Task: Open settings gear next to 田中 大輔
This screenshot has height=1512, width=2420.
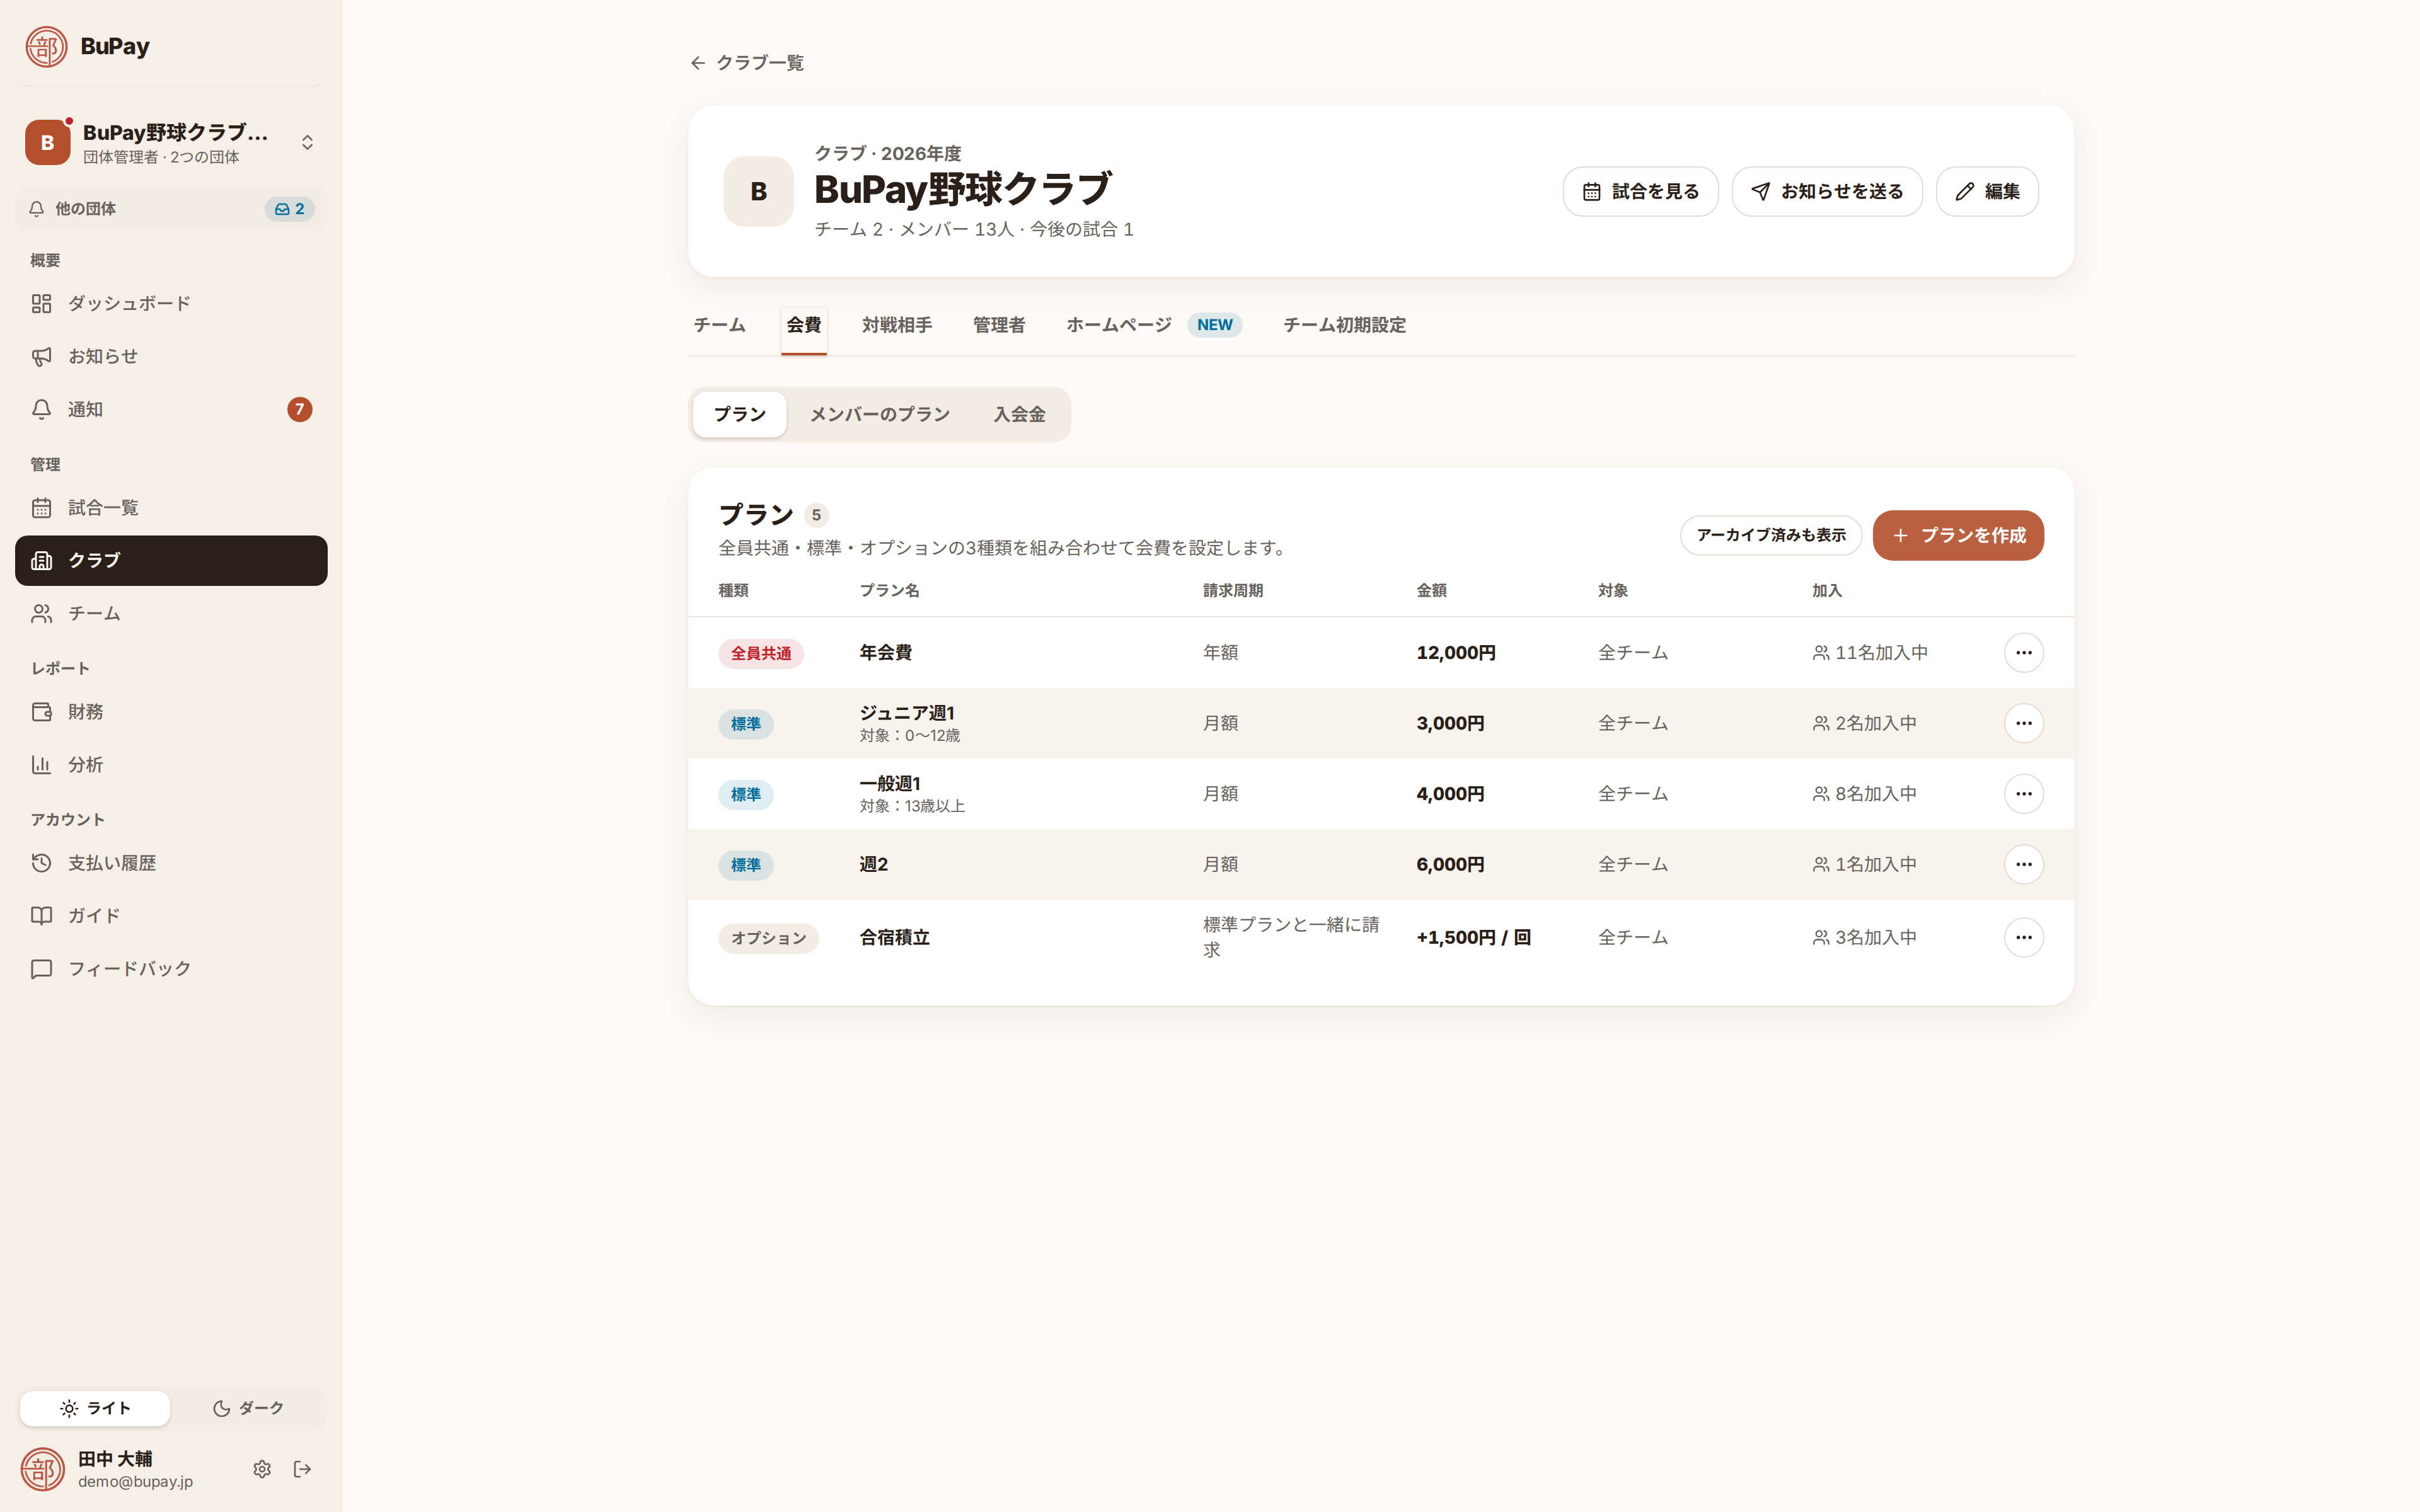Action: pyautogui.click(x=262, y=1469)
